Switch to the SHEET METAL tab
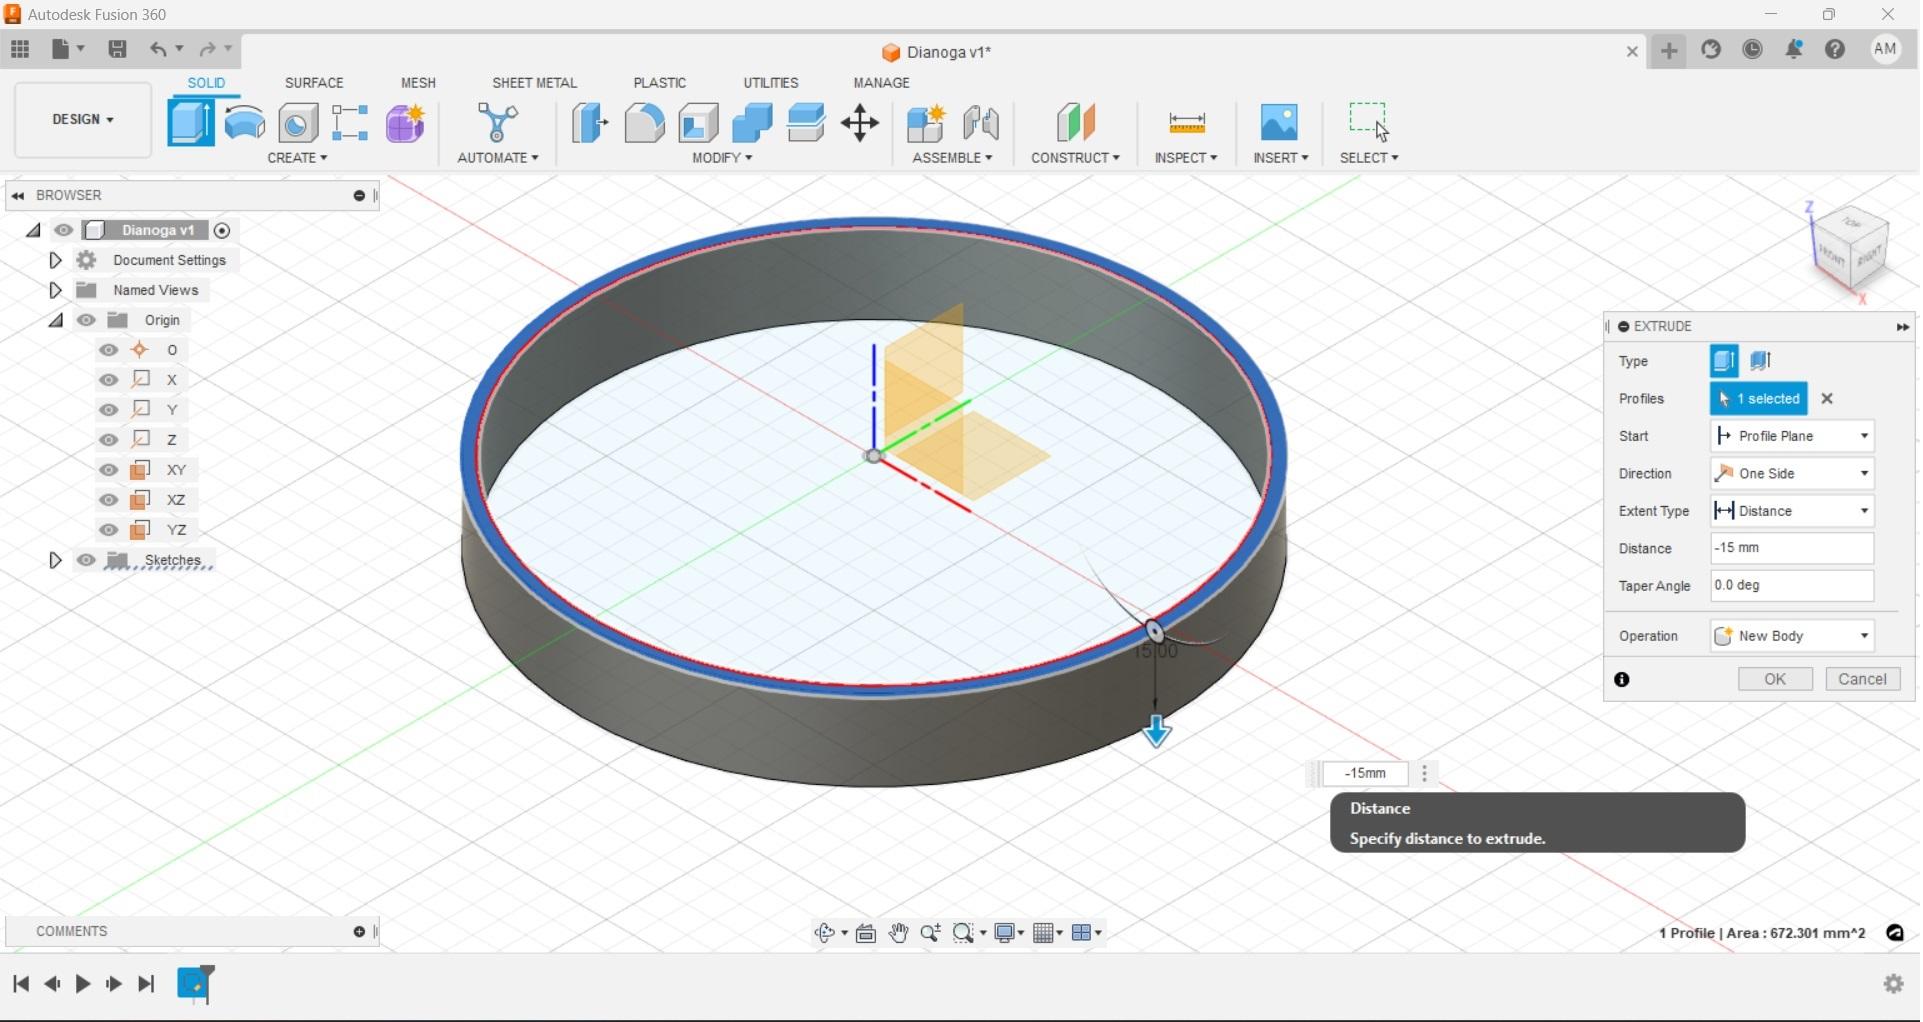1923x1022 pixels. (535, 83)
